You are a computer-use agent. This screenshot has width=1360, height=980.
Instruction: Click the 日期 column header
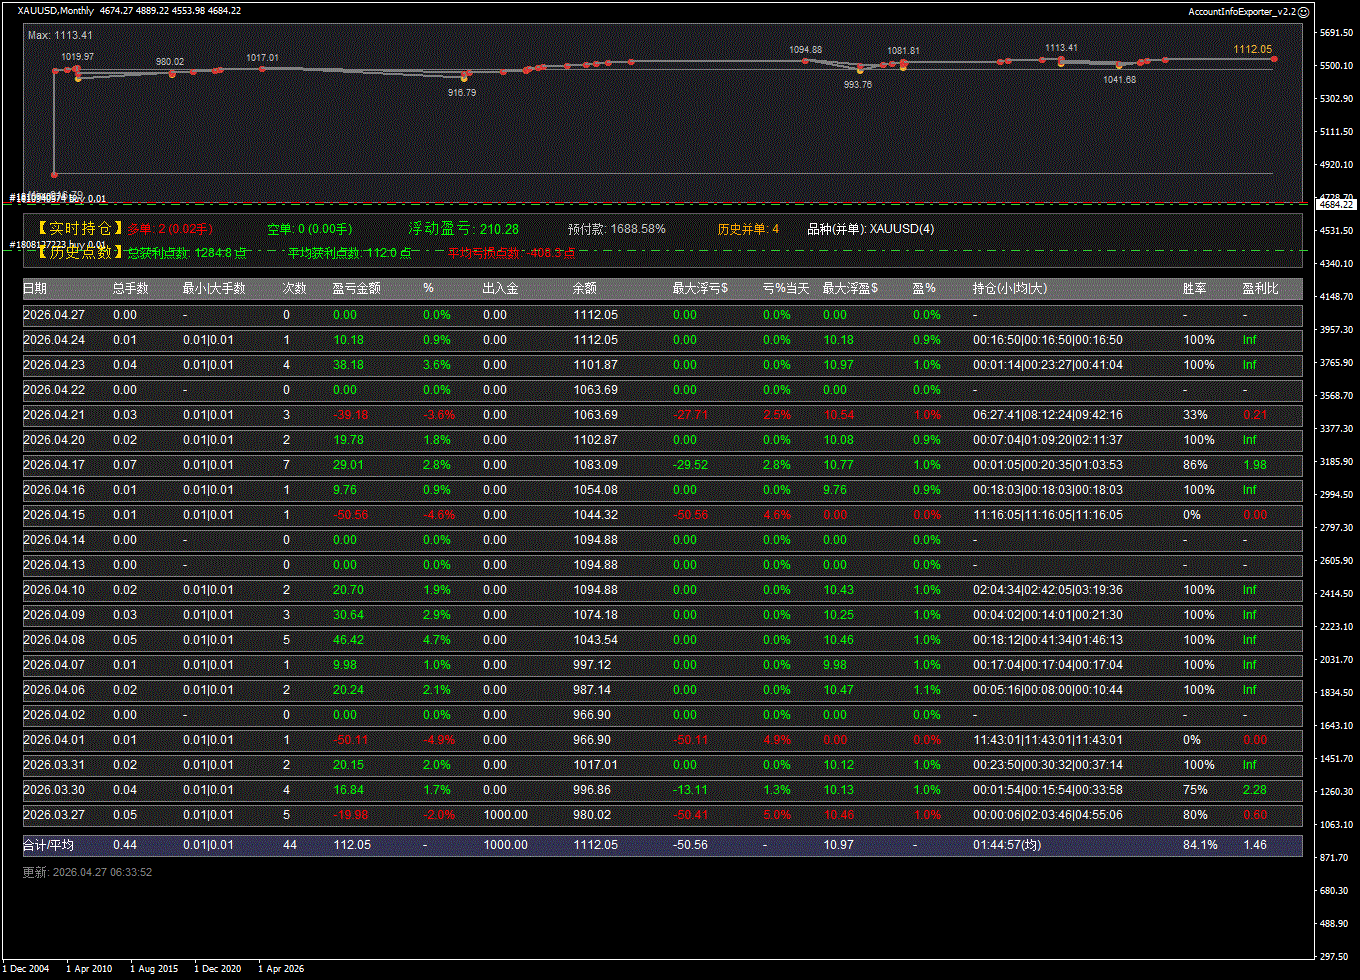tap(35, 289)
